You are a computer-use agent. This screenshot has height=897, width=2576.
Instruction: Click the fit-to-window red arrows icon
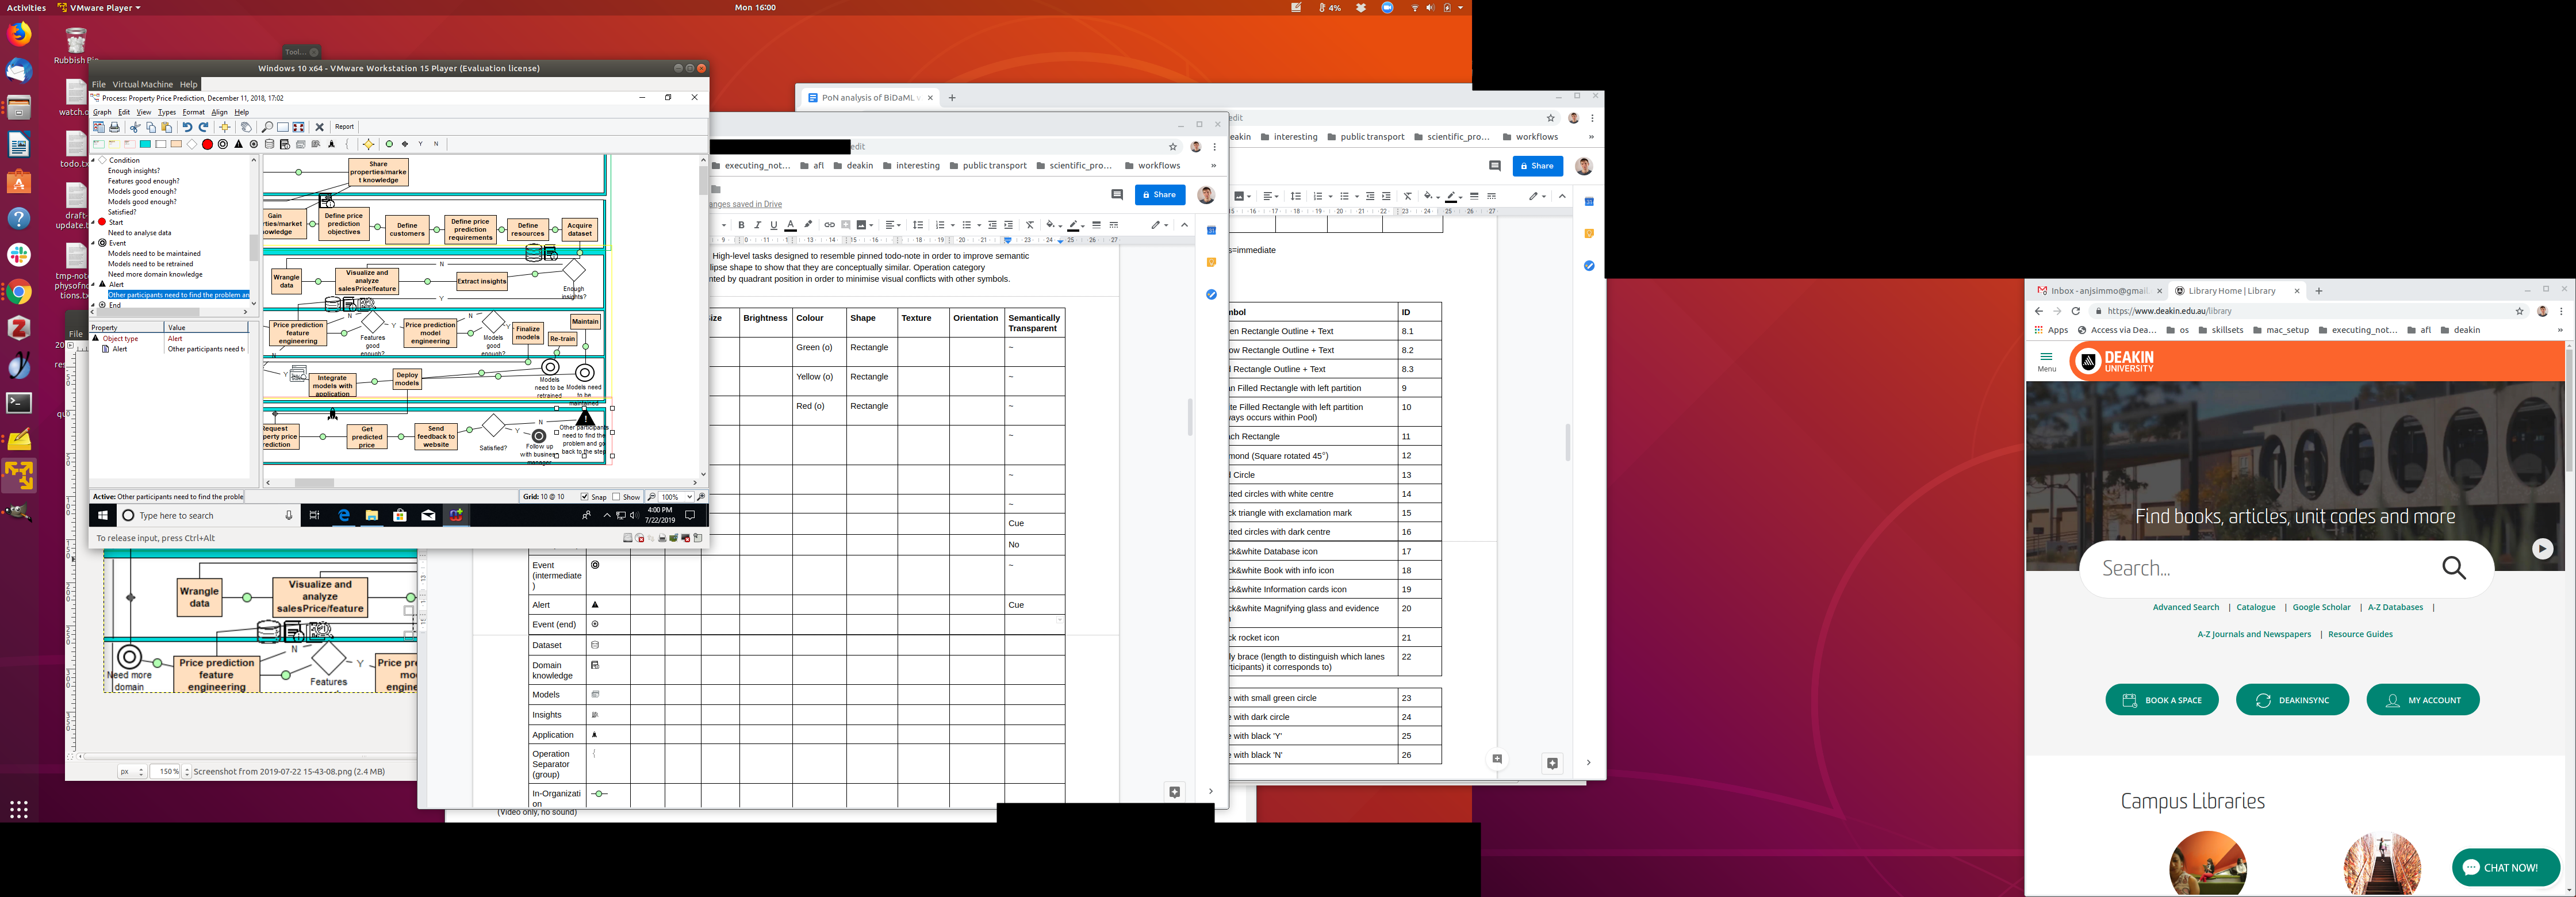pos(298,127)
